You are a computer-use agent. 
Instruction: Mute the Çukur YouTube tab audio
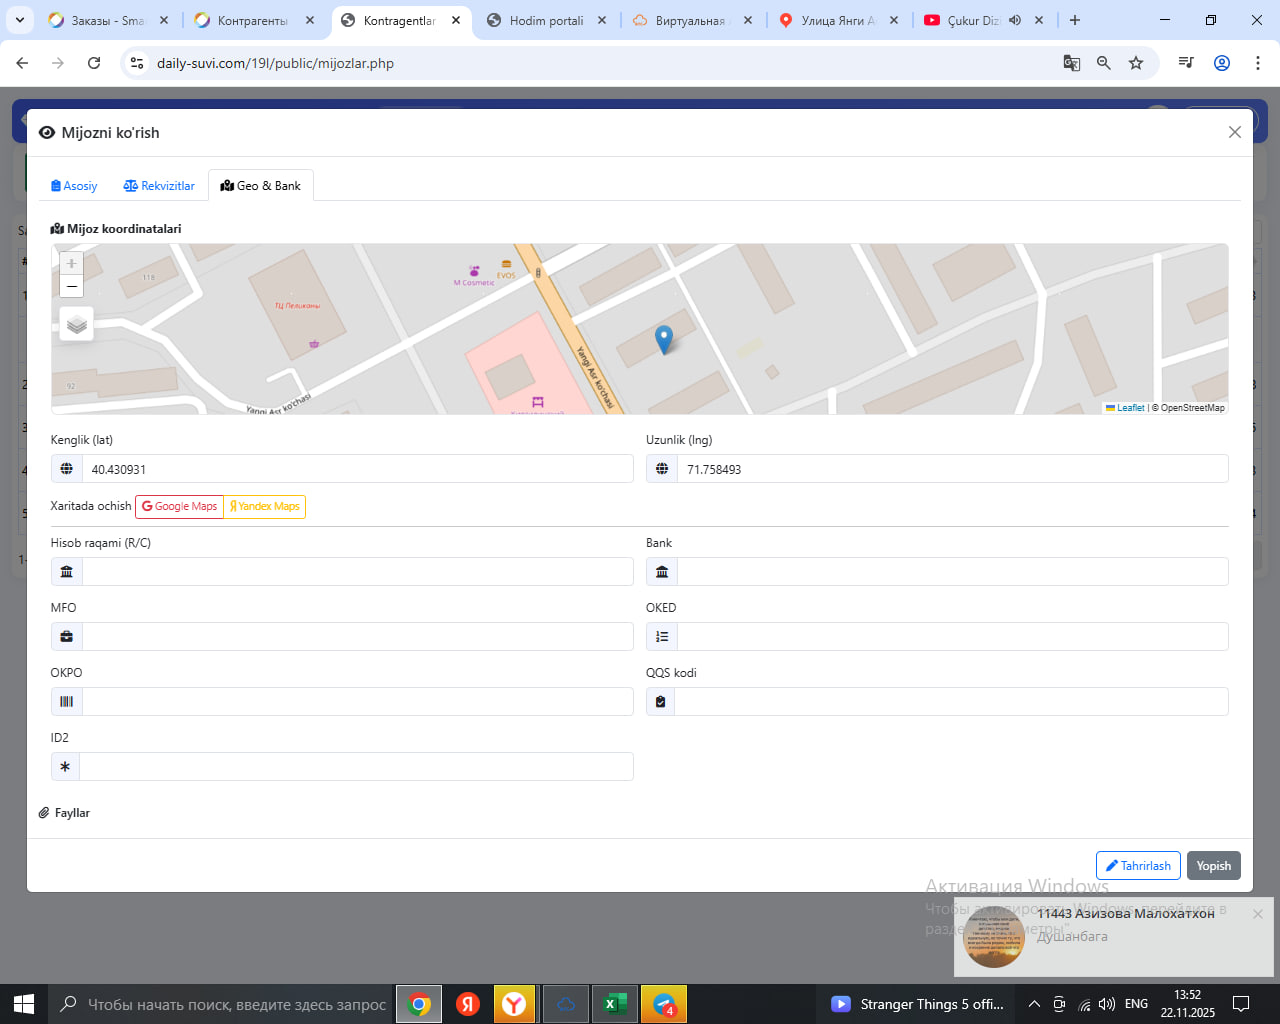[x=1015, y=20]
